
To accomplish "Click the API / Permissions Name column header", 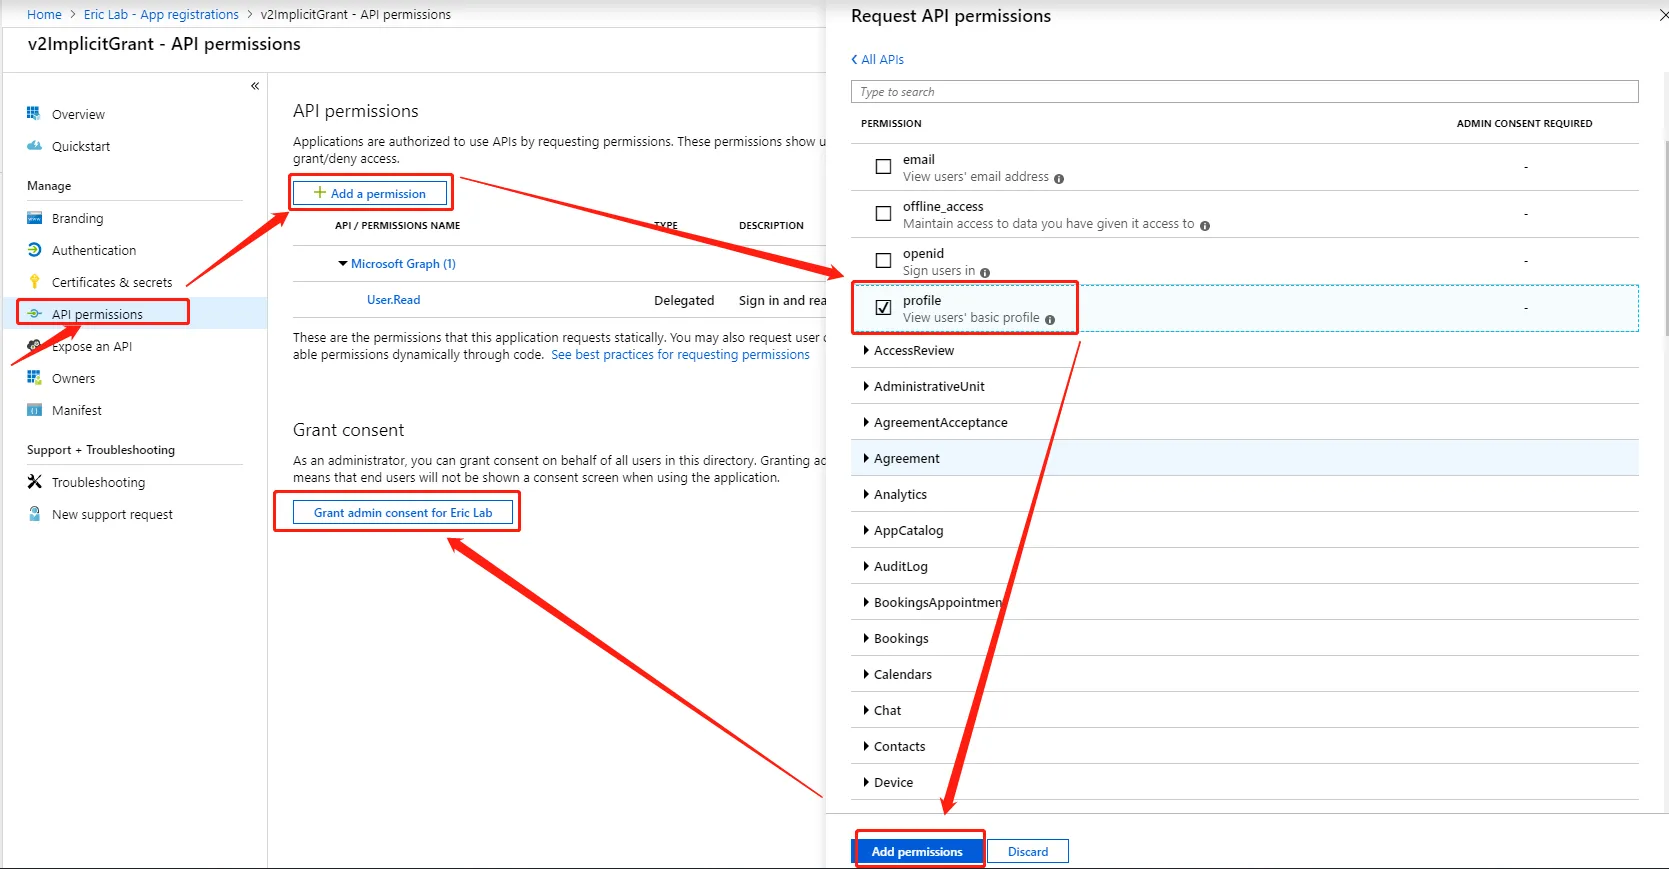I will 397,226.
